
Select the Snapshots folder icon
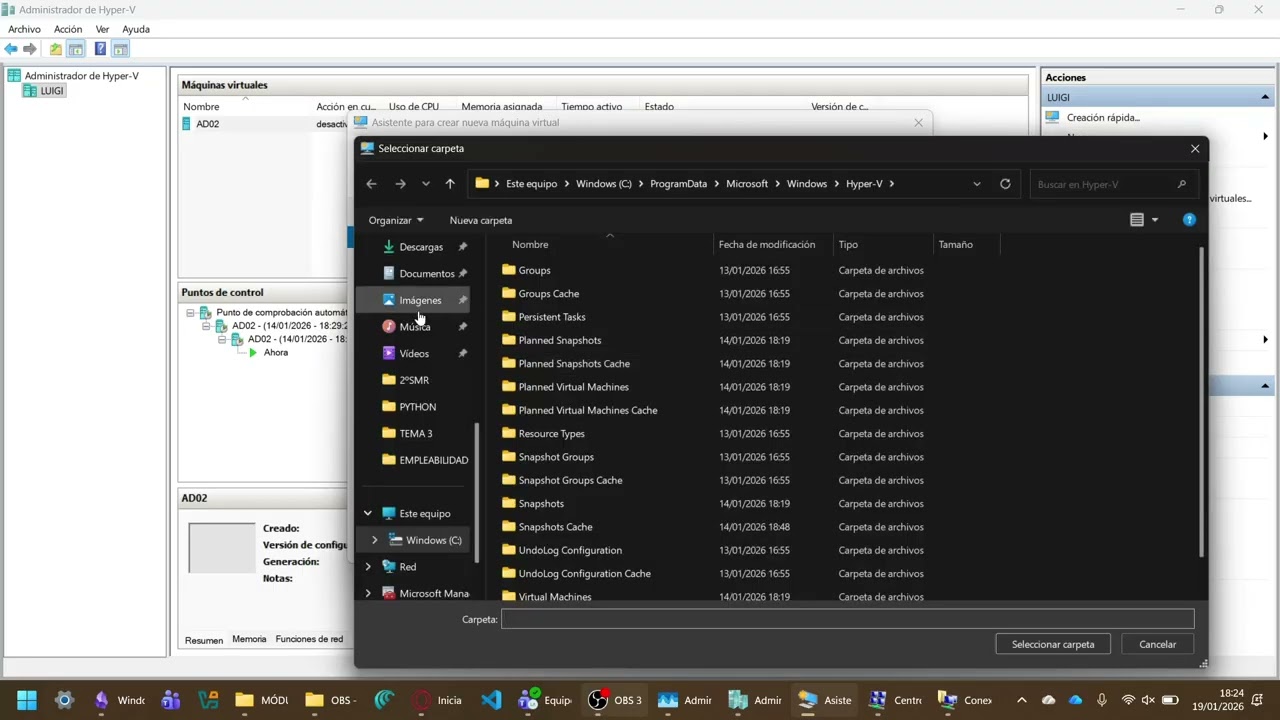(x=509, y=503)
